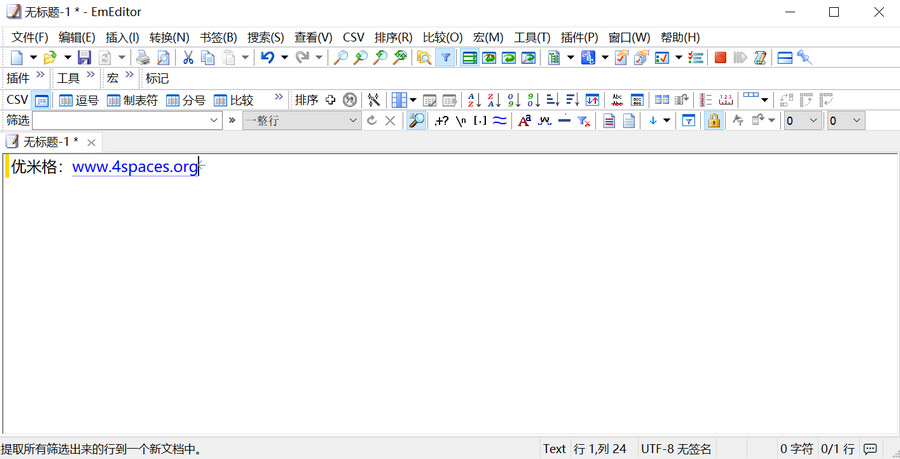The image size is (900, 459).
Task: Click the clear filter X icon
Action: click(390, 121)
